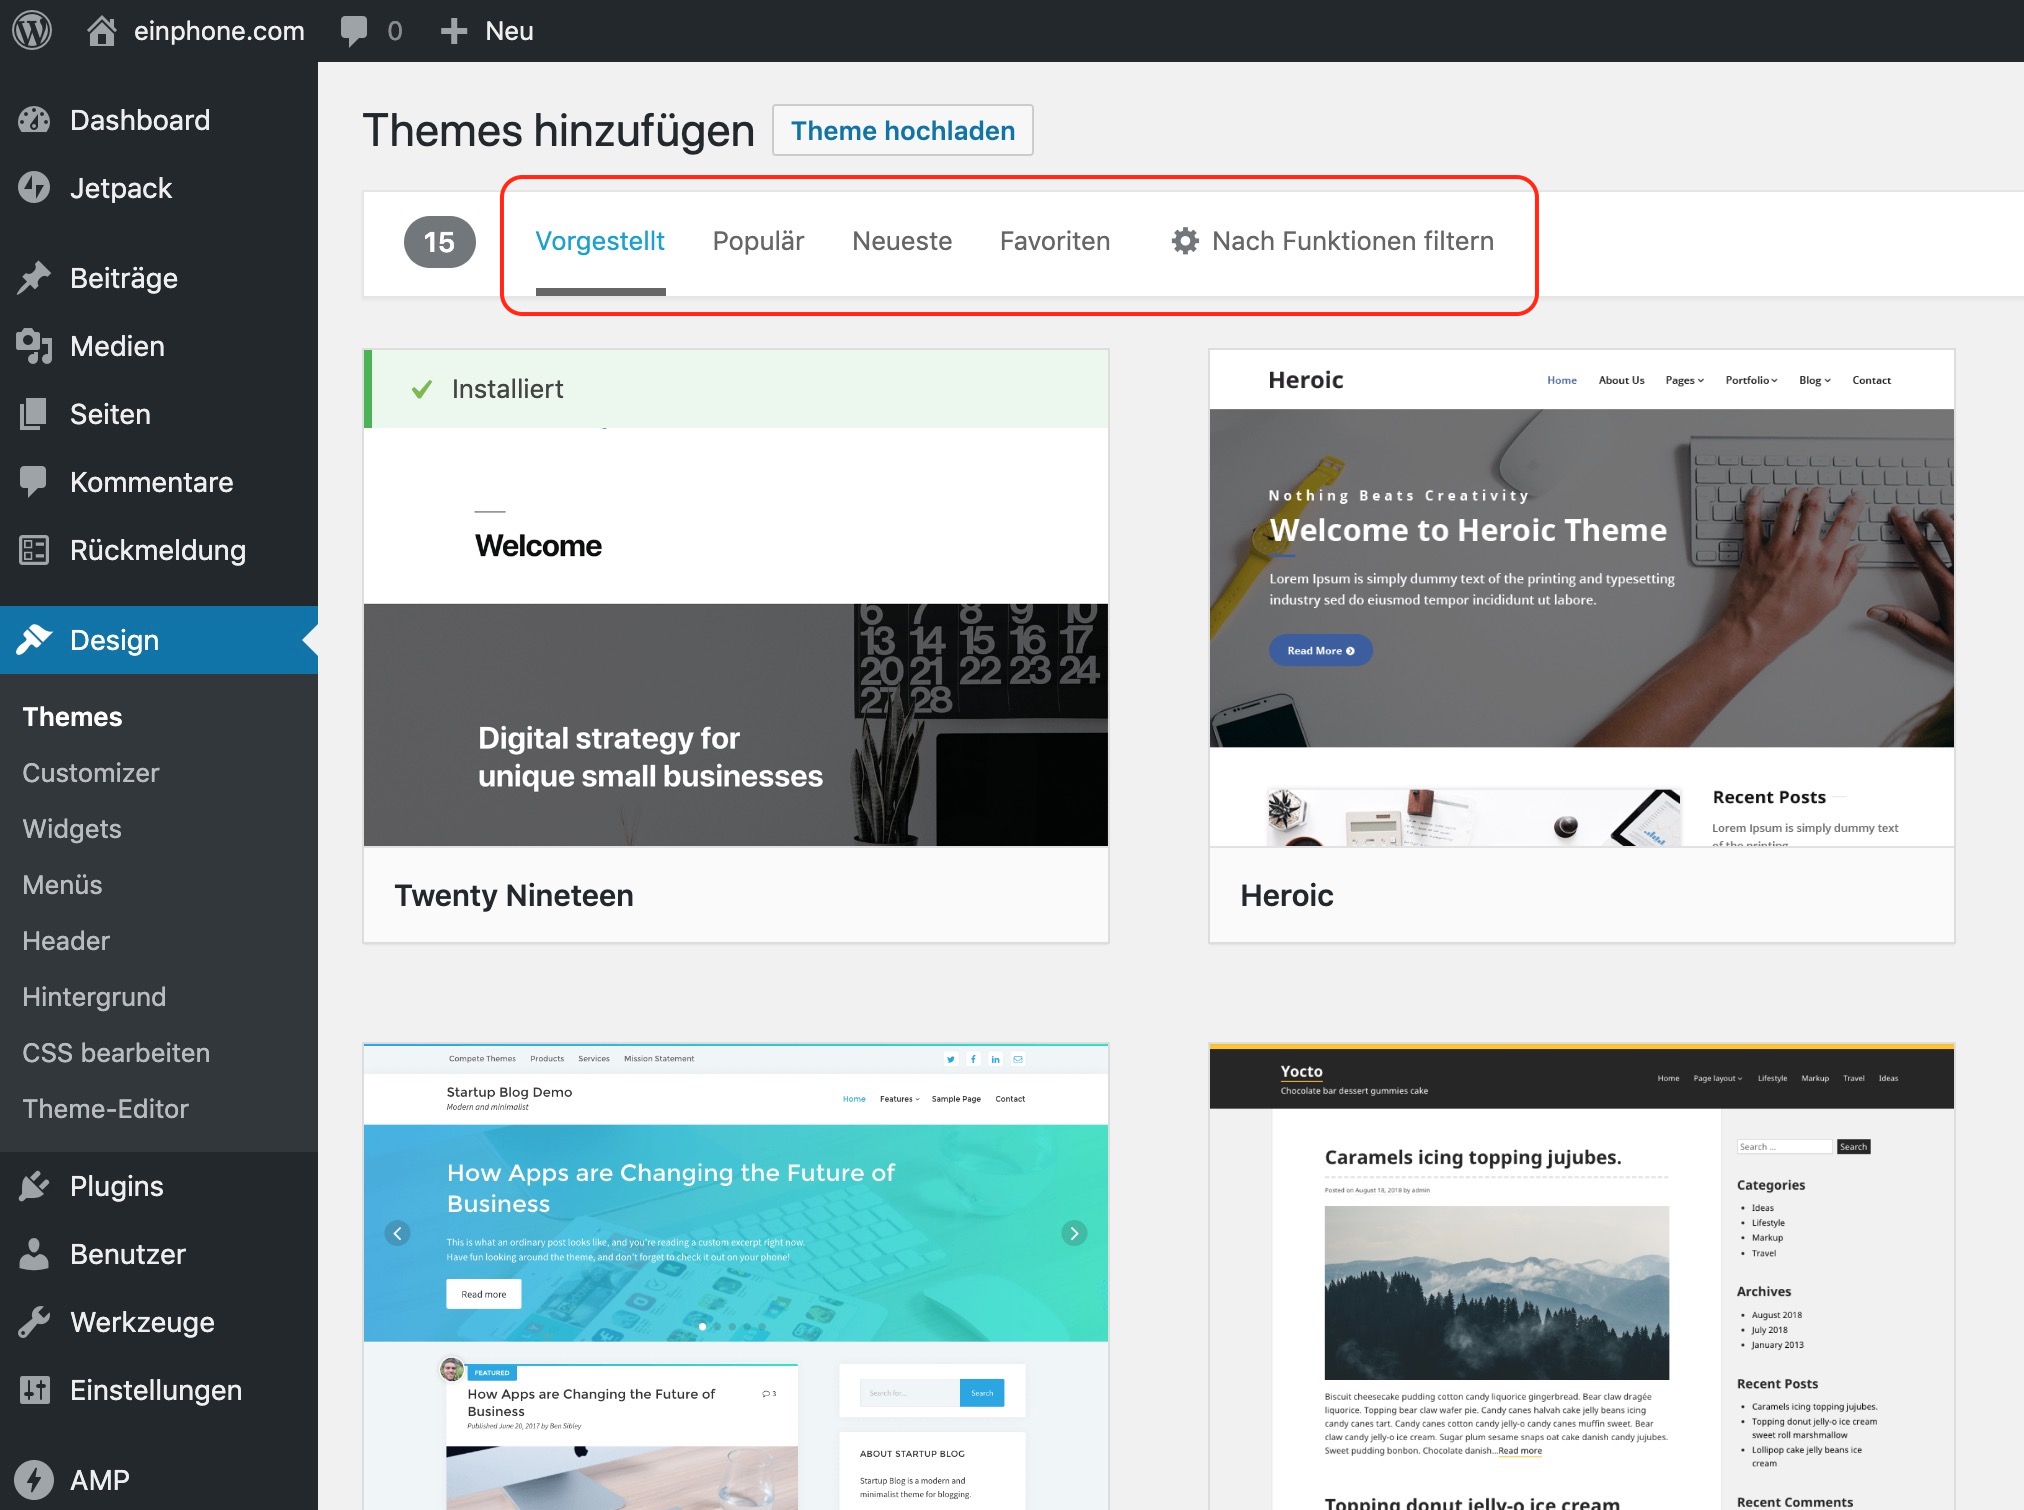Click the Jetpack lightning icon
The image size is (2024, 1510).
click(x=34, y=188)
